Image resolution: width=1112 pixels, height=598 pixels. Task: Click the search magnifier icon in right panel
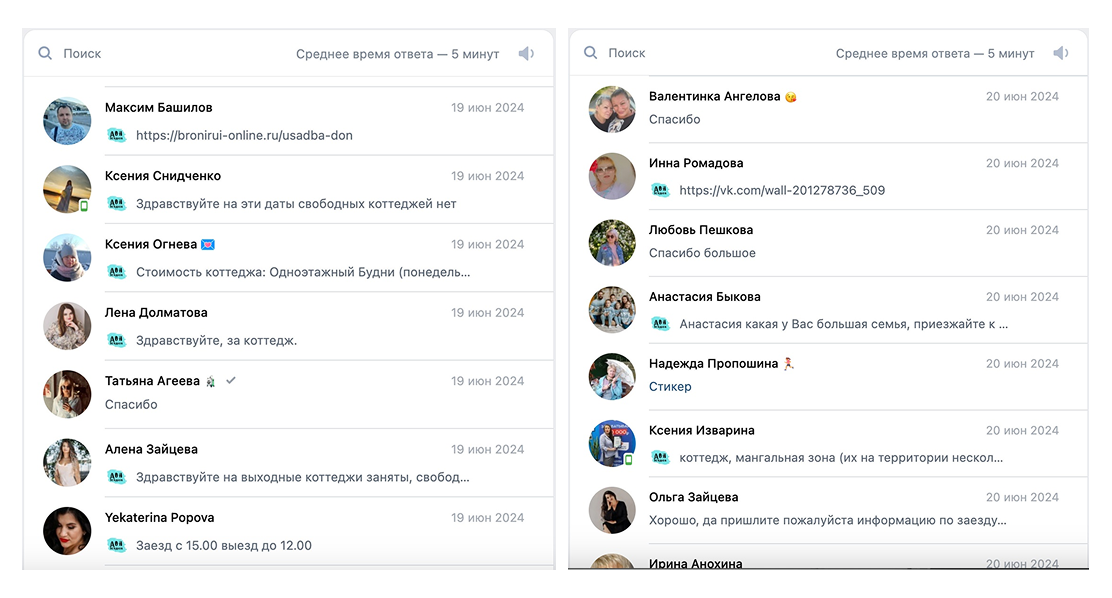pos(590,52)
